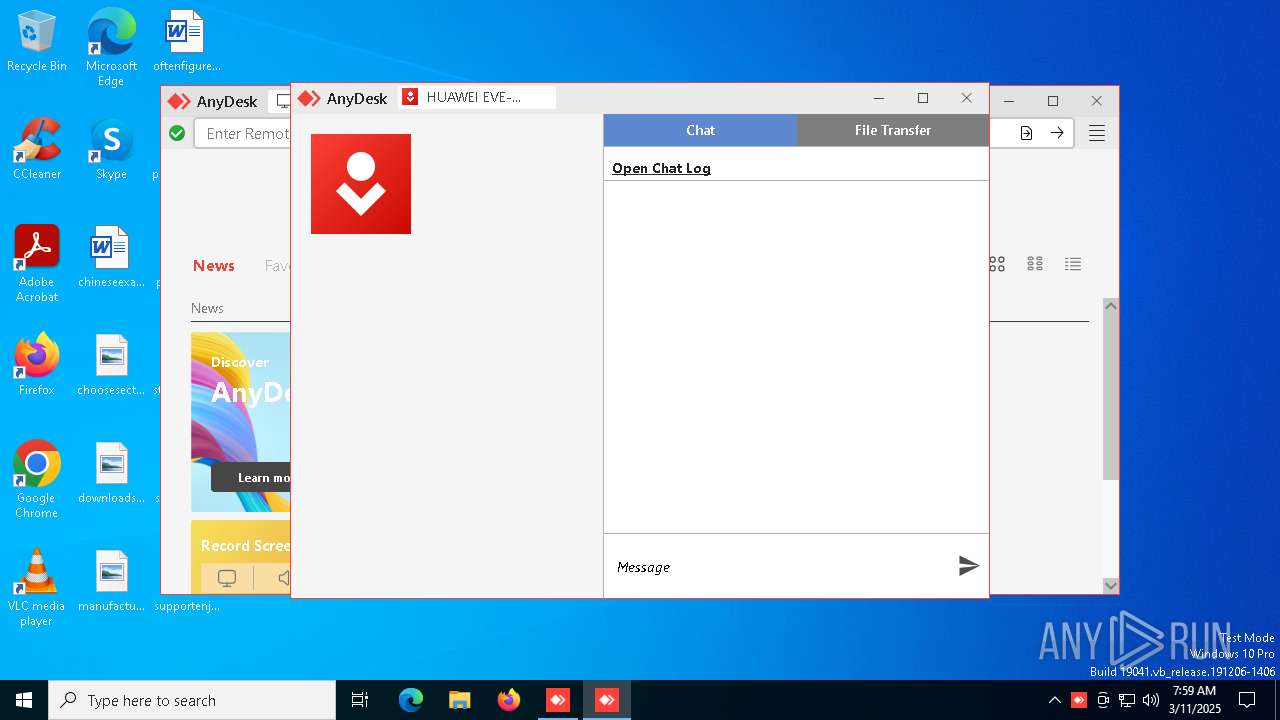The width and height of the screenshot is (1280, 720).
Task: Click the Learn more button on Discover card
Action: coord(252,478)
